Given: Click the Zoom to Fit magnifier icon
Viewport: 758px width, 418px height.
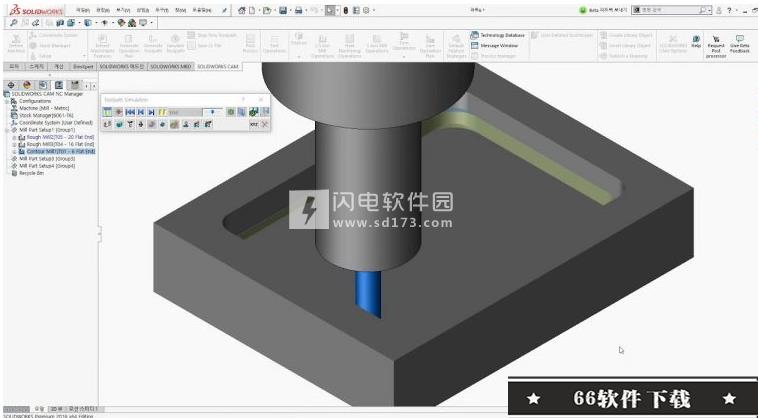Looking at the screenshot, I should click(14, 23).
